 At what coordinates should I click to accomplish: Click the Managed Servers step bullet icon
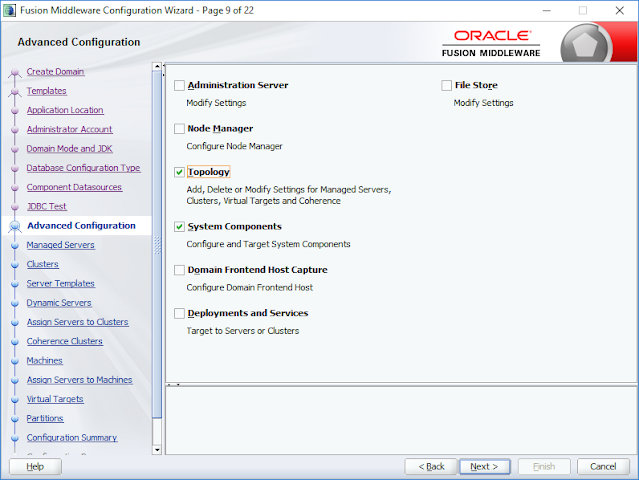pos(15,245)
